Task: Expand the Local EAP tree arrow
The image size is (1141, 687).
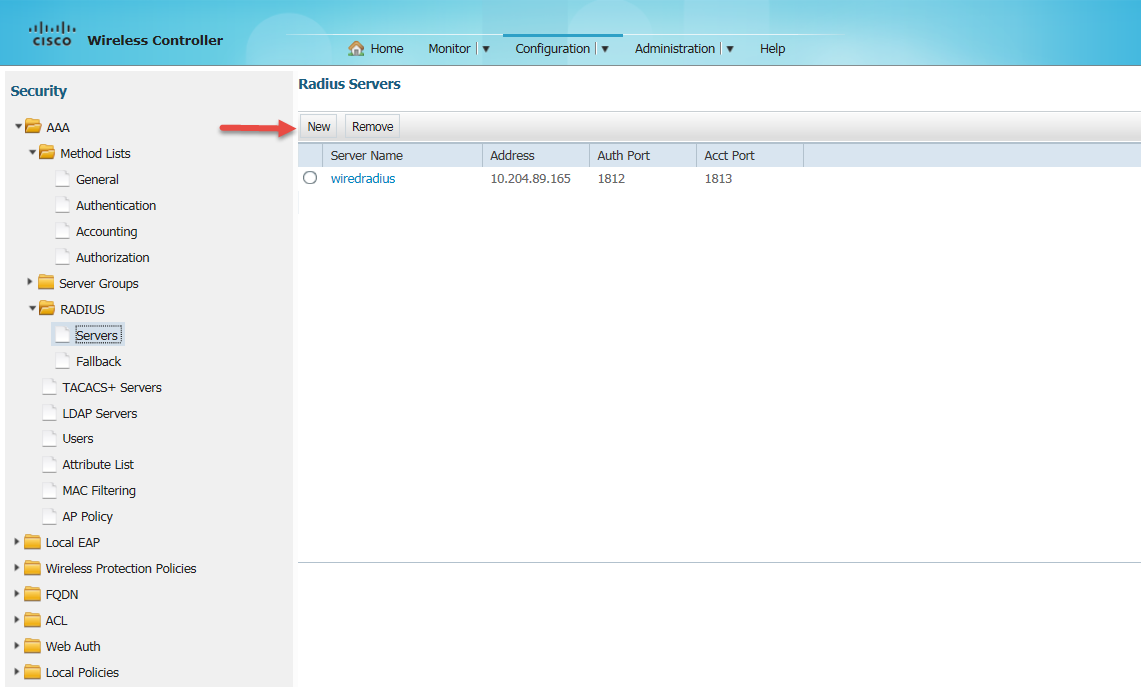Action: click(x=16, y=541)
